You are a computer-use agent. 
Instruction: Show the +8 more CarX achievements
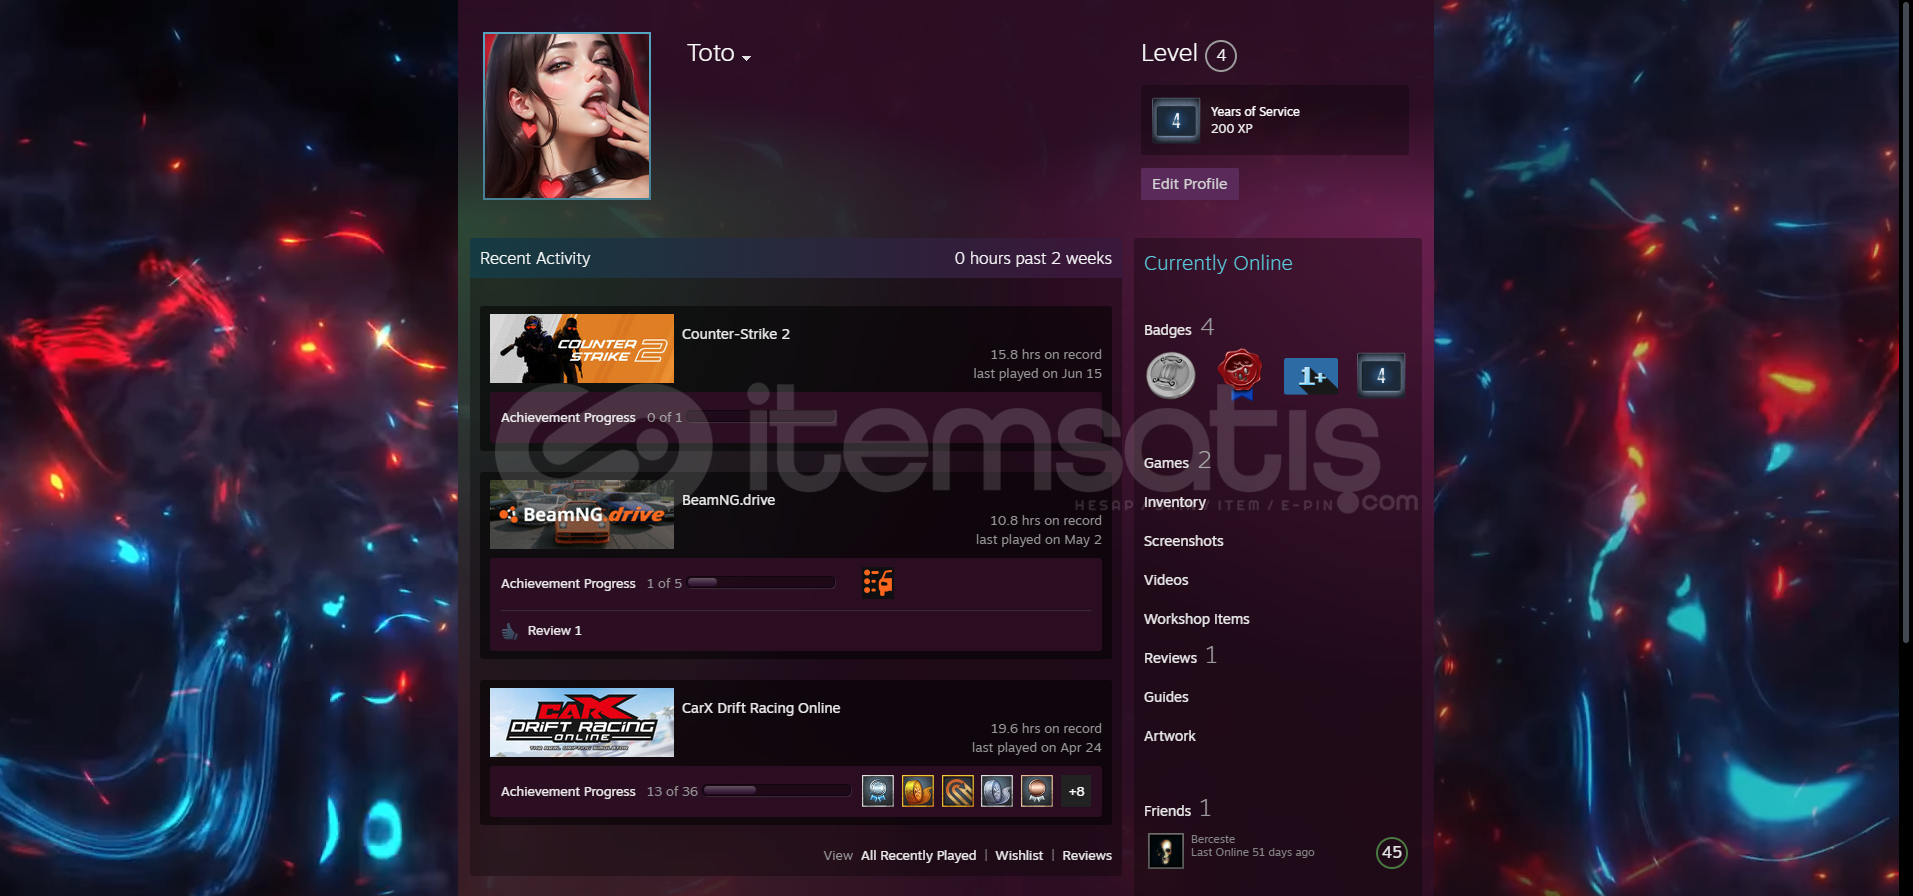[x=1077, y=791]
